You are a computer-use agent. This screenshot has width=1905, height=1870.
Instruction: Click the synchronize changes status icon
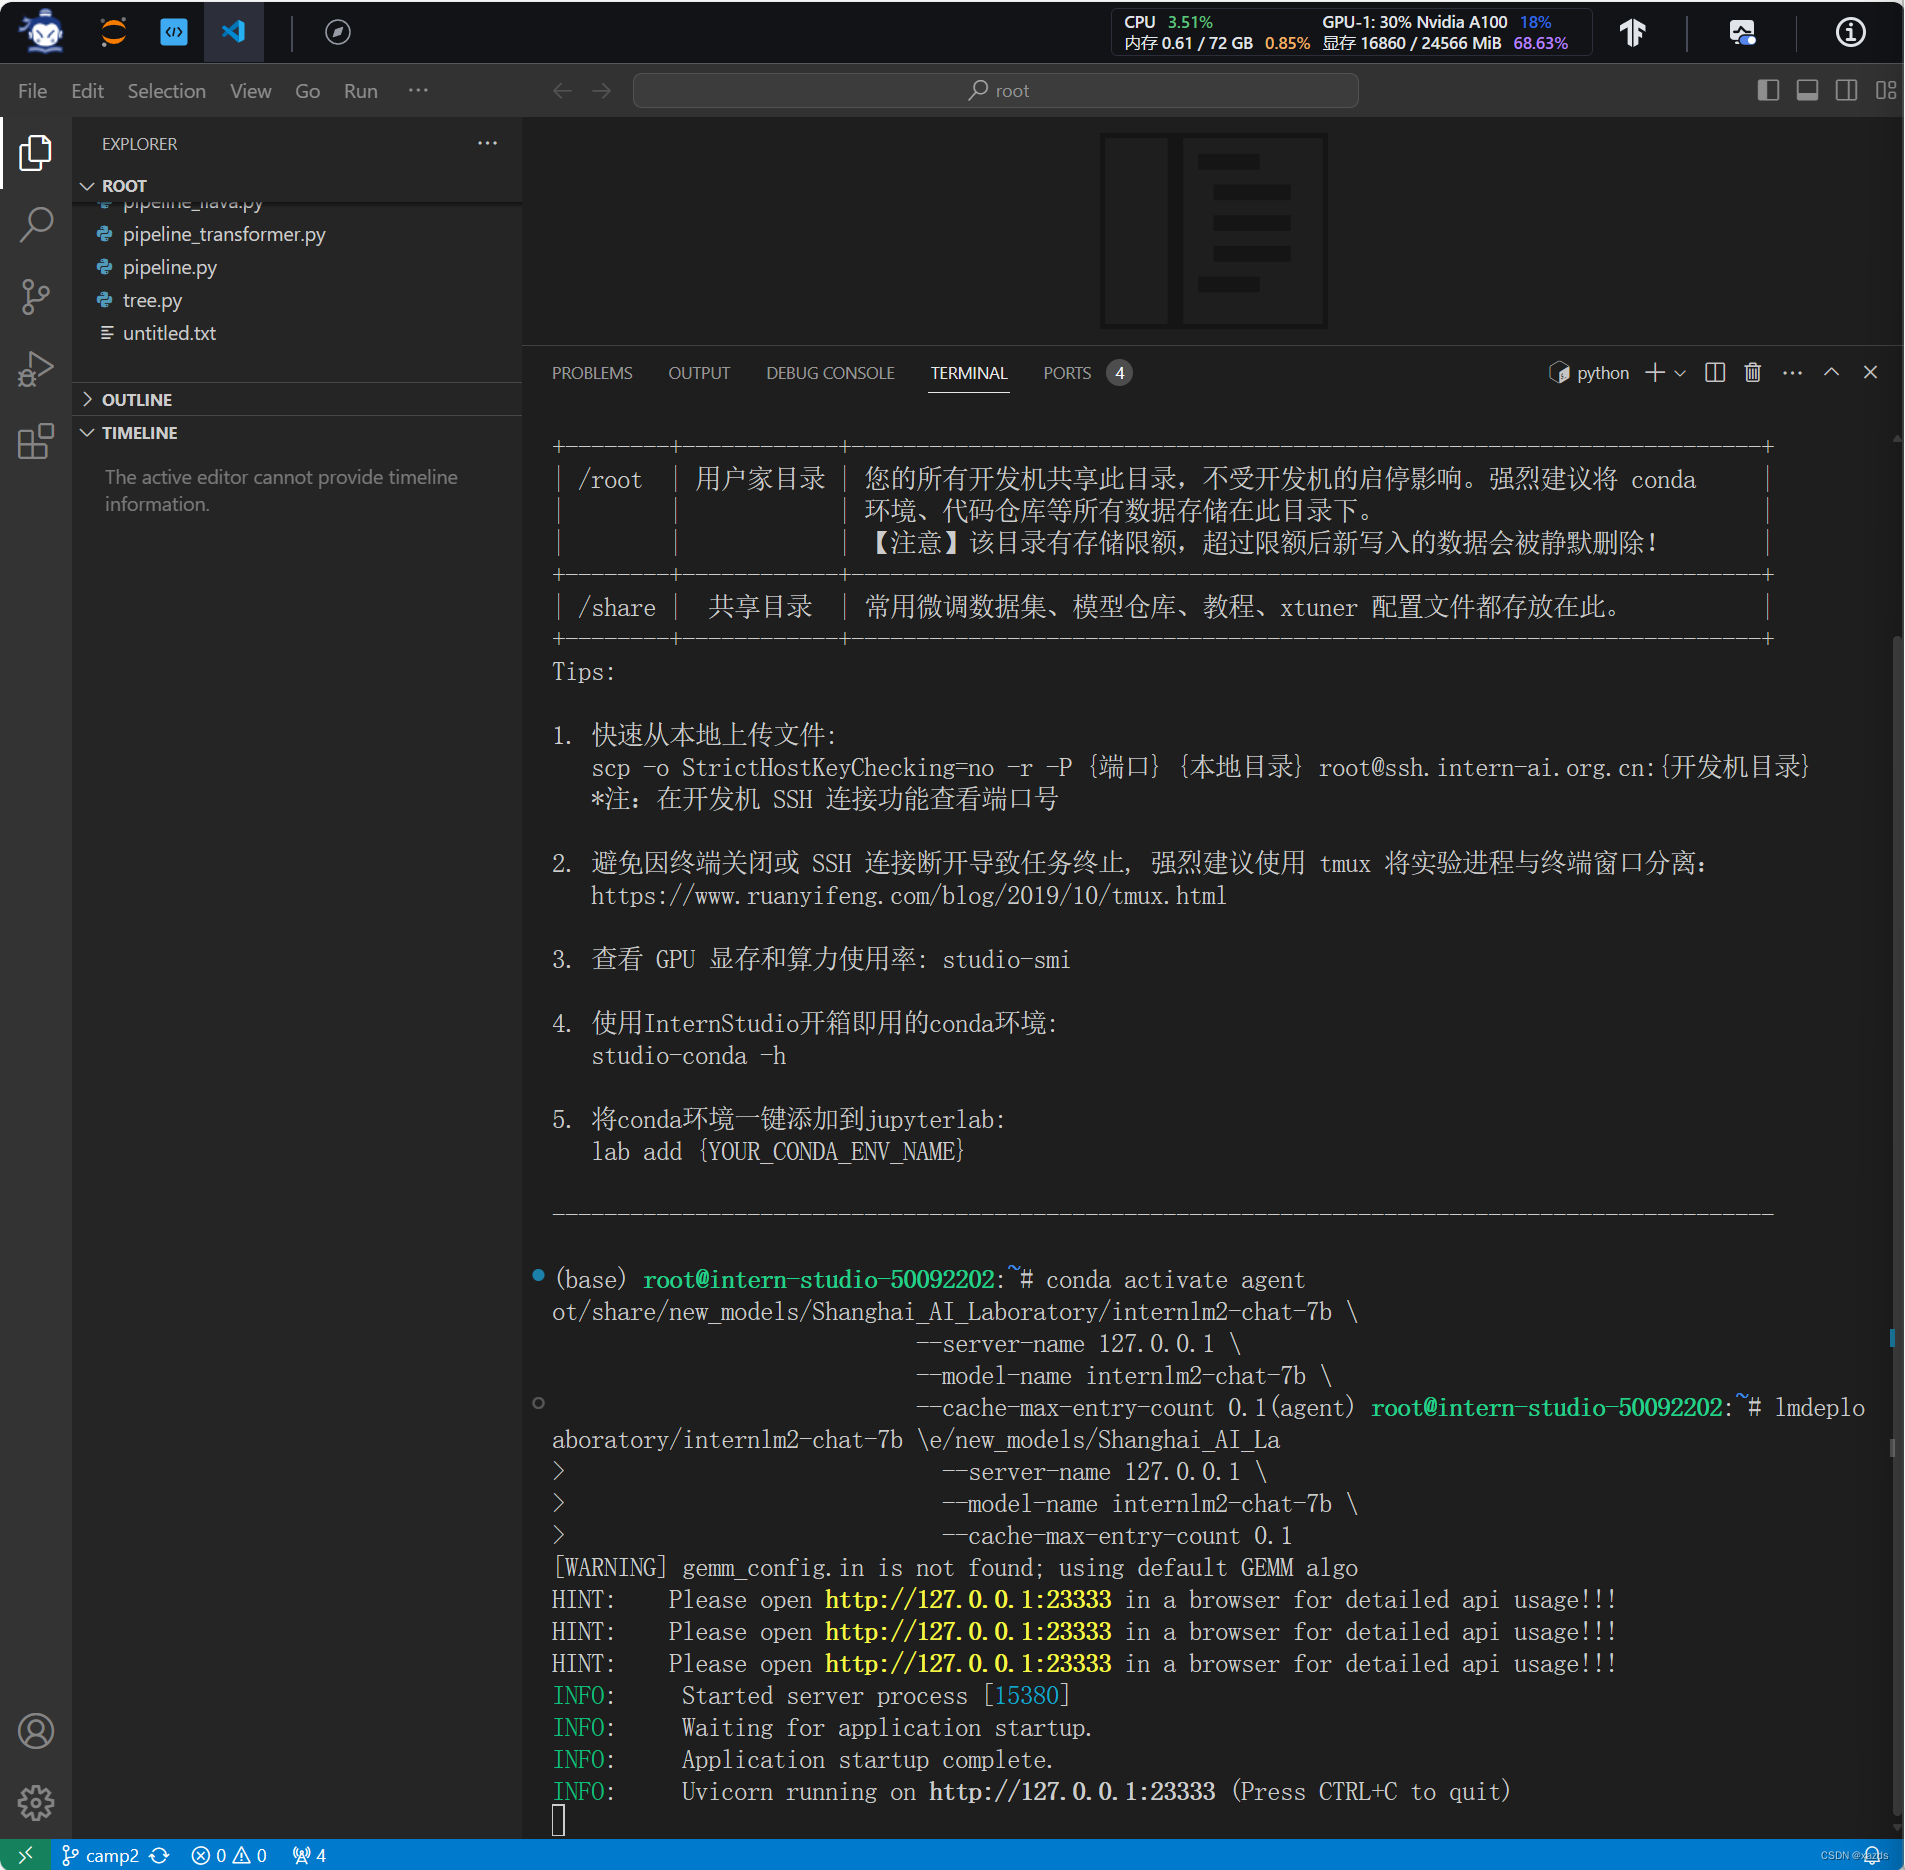[x=159, y=1856]
